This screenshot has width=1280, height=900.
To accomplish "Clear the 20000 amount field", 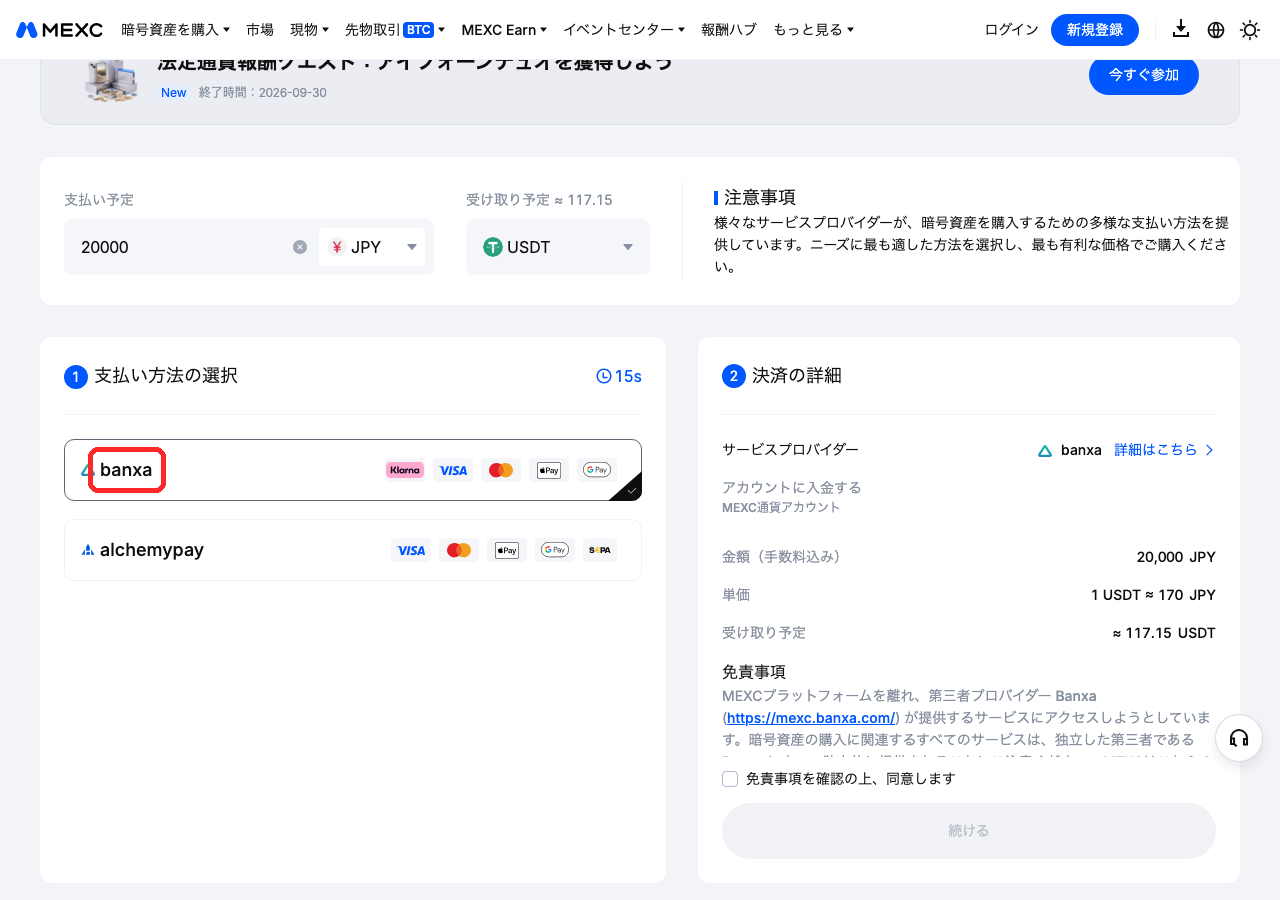I will (x=300, y=247).
